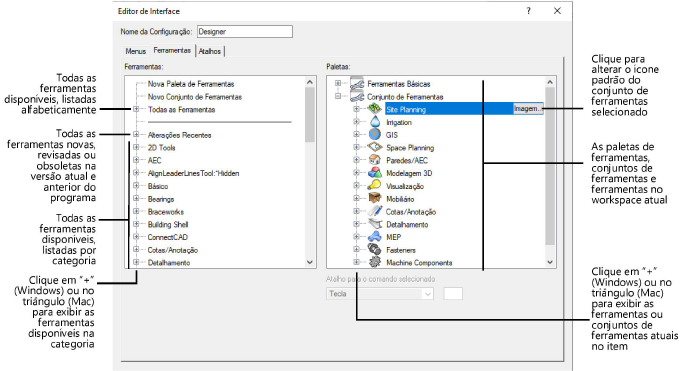Screen dimensions: 686x371
Task: Expand Alterações Recentes category
Action: pos(136,134)
